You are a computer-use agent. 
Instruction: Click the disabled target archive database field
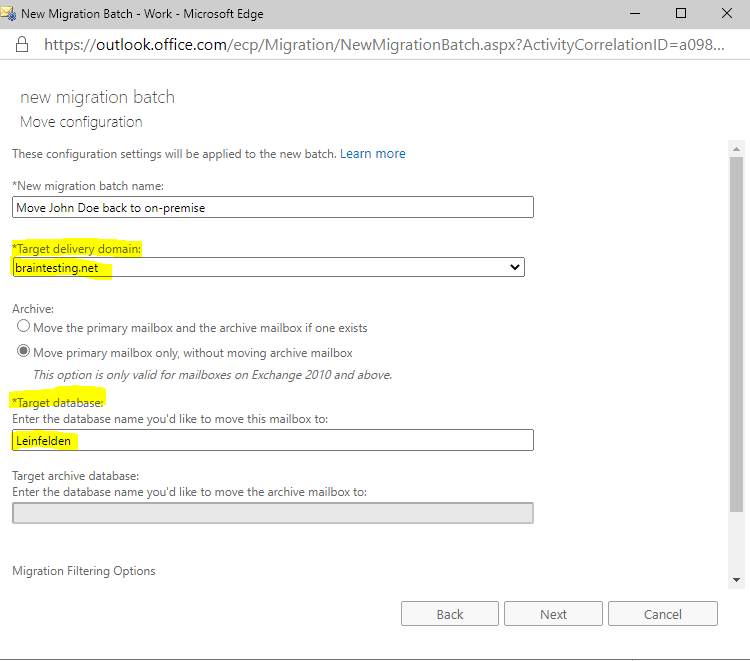coord(273,513)
